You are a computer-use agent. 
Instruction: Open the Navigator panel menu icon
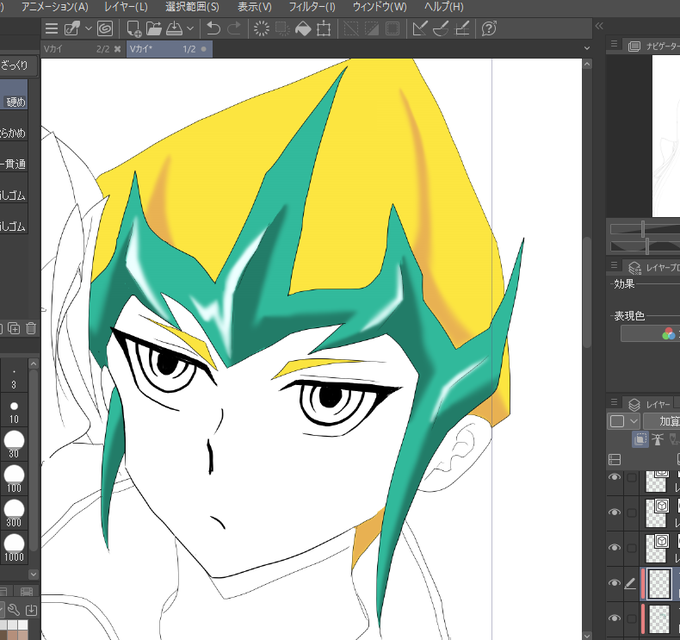point(614,44)
